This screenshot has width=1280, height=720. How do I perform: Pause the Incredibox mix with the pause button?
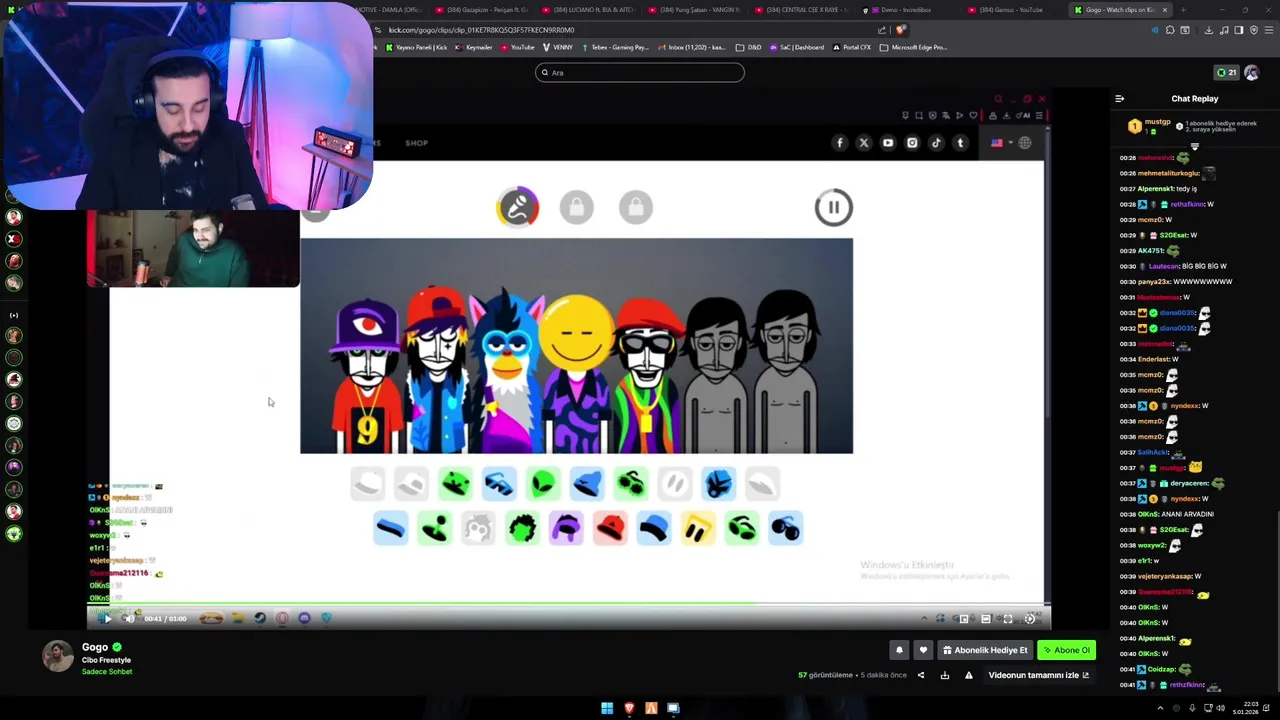(833, 208)
